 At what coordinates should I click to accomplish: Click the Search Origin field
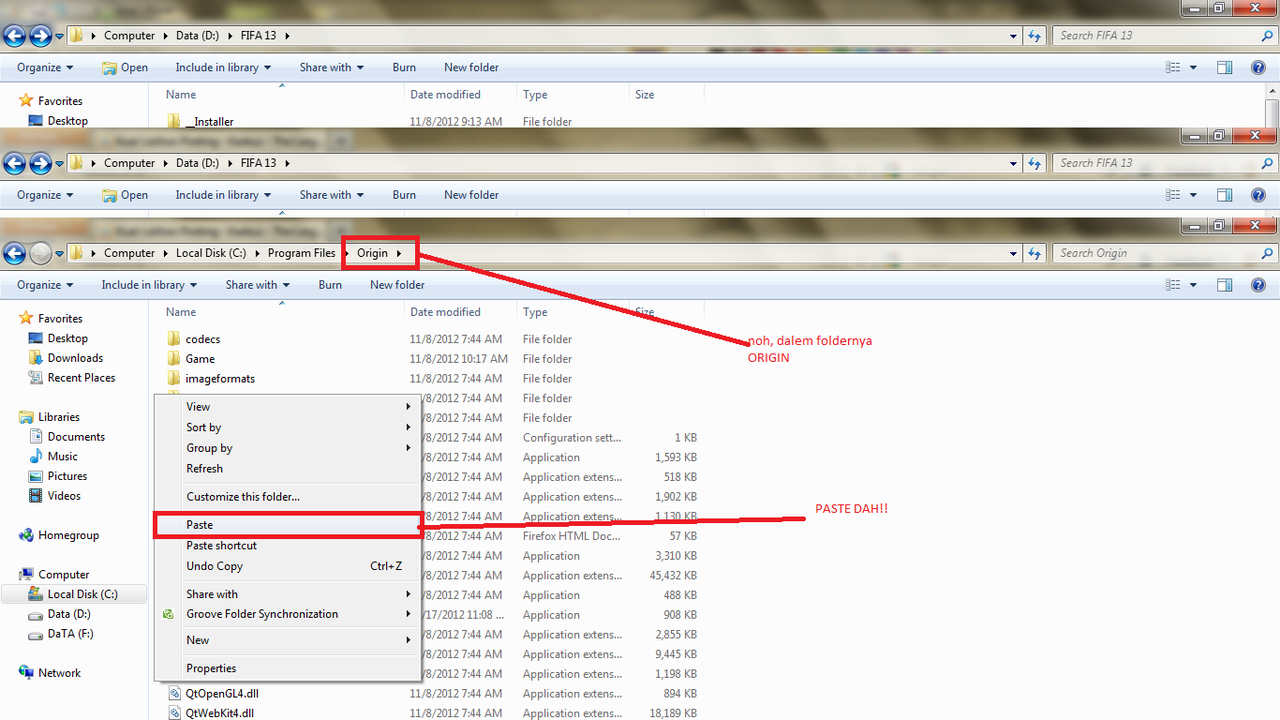coord(1164,253)
